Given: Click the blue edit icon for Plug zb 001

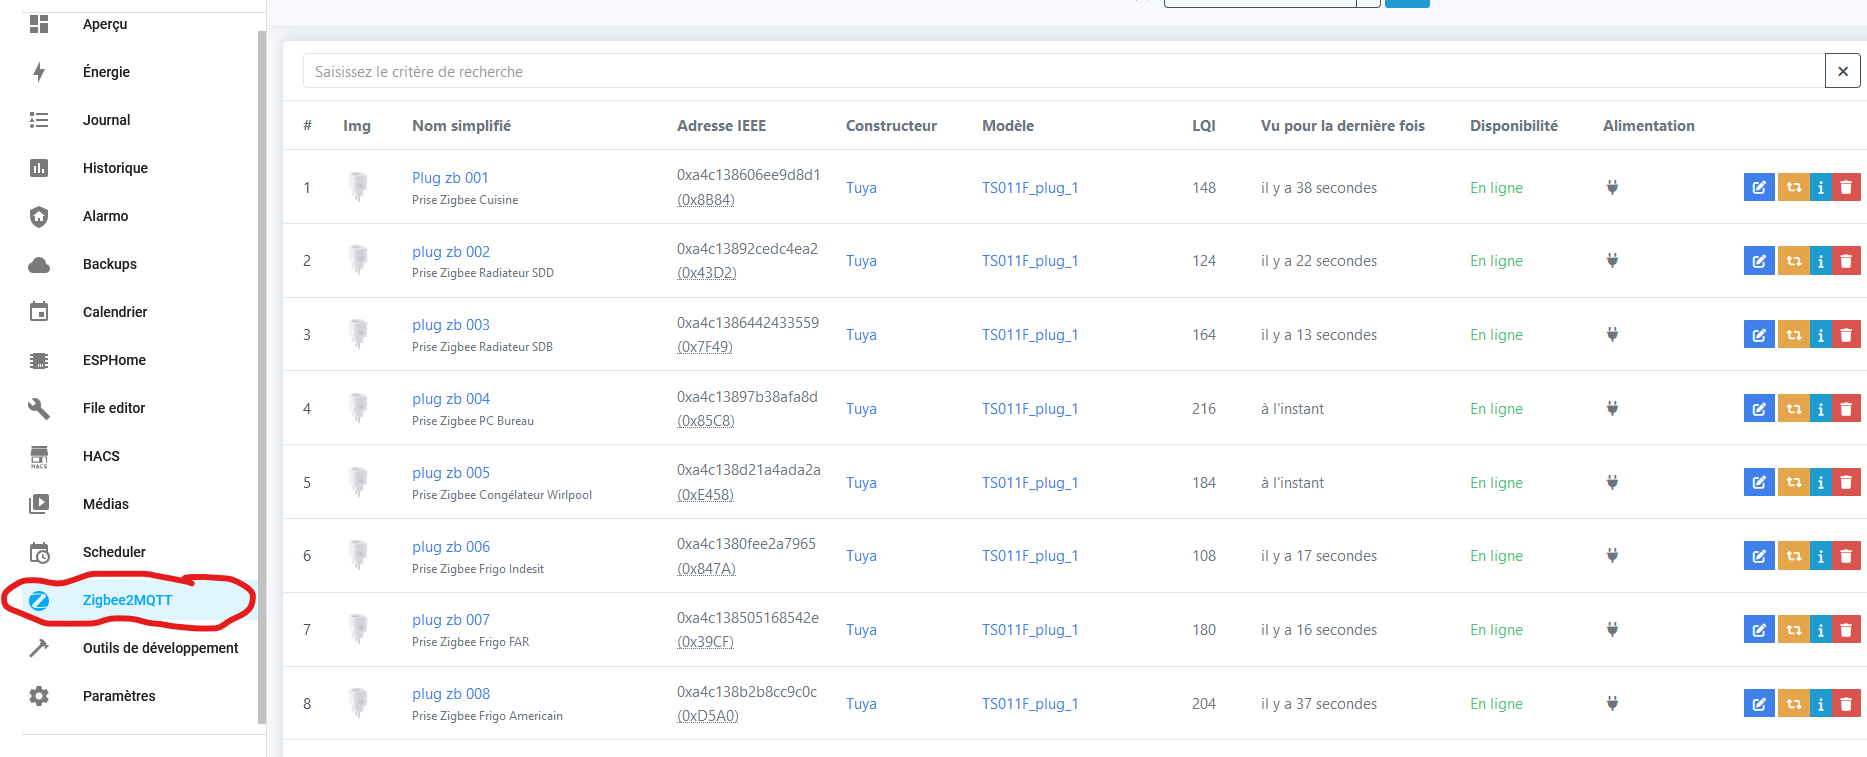Looking at the screenshot, I should (1758, 187).
